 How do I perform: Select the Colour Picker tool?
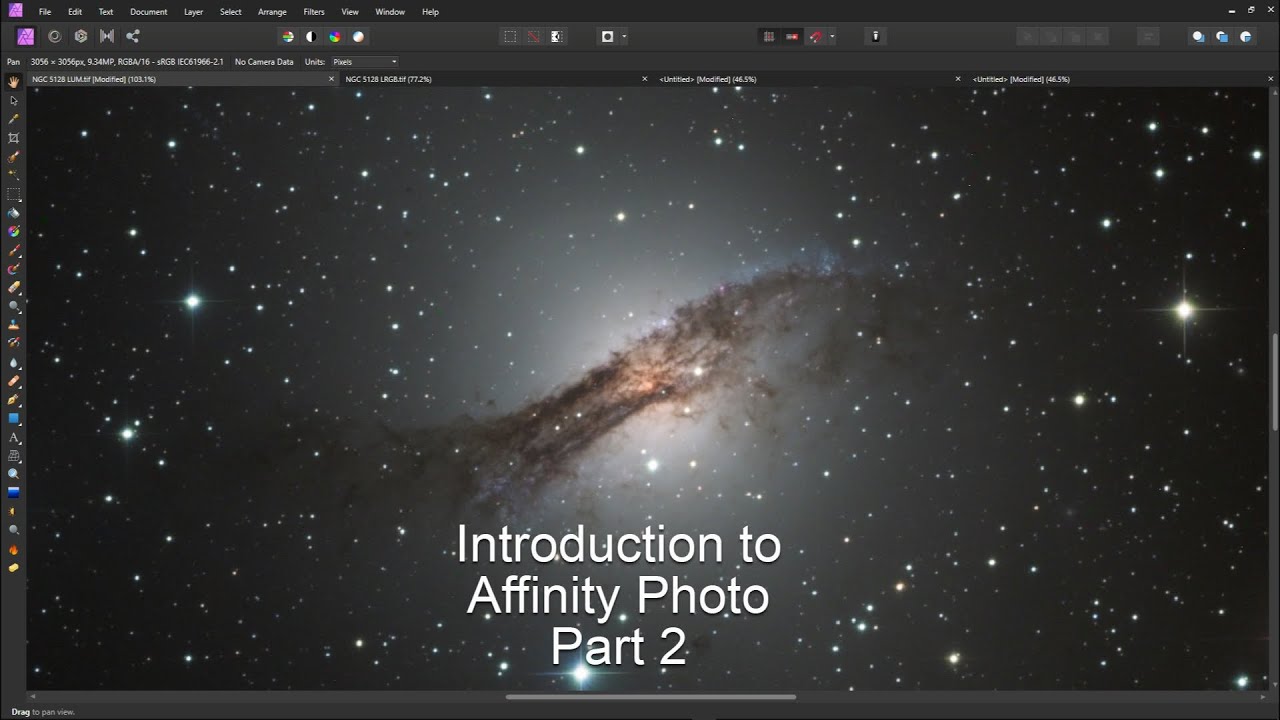14,119
